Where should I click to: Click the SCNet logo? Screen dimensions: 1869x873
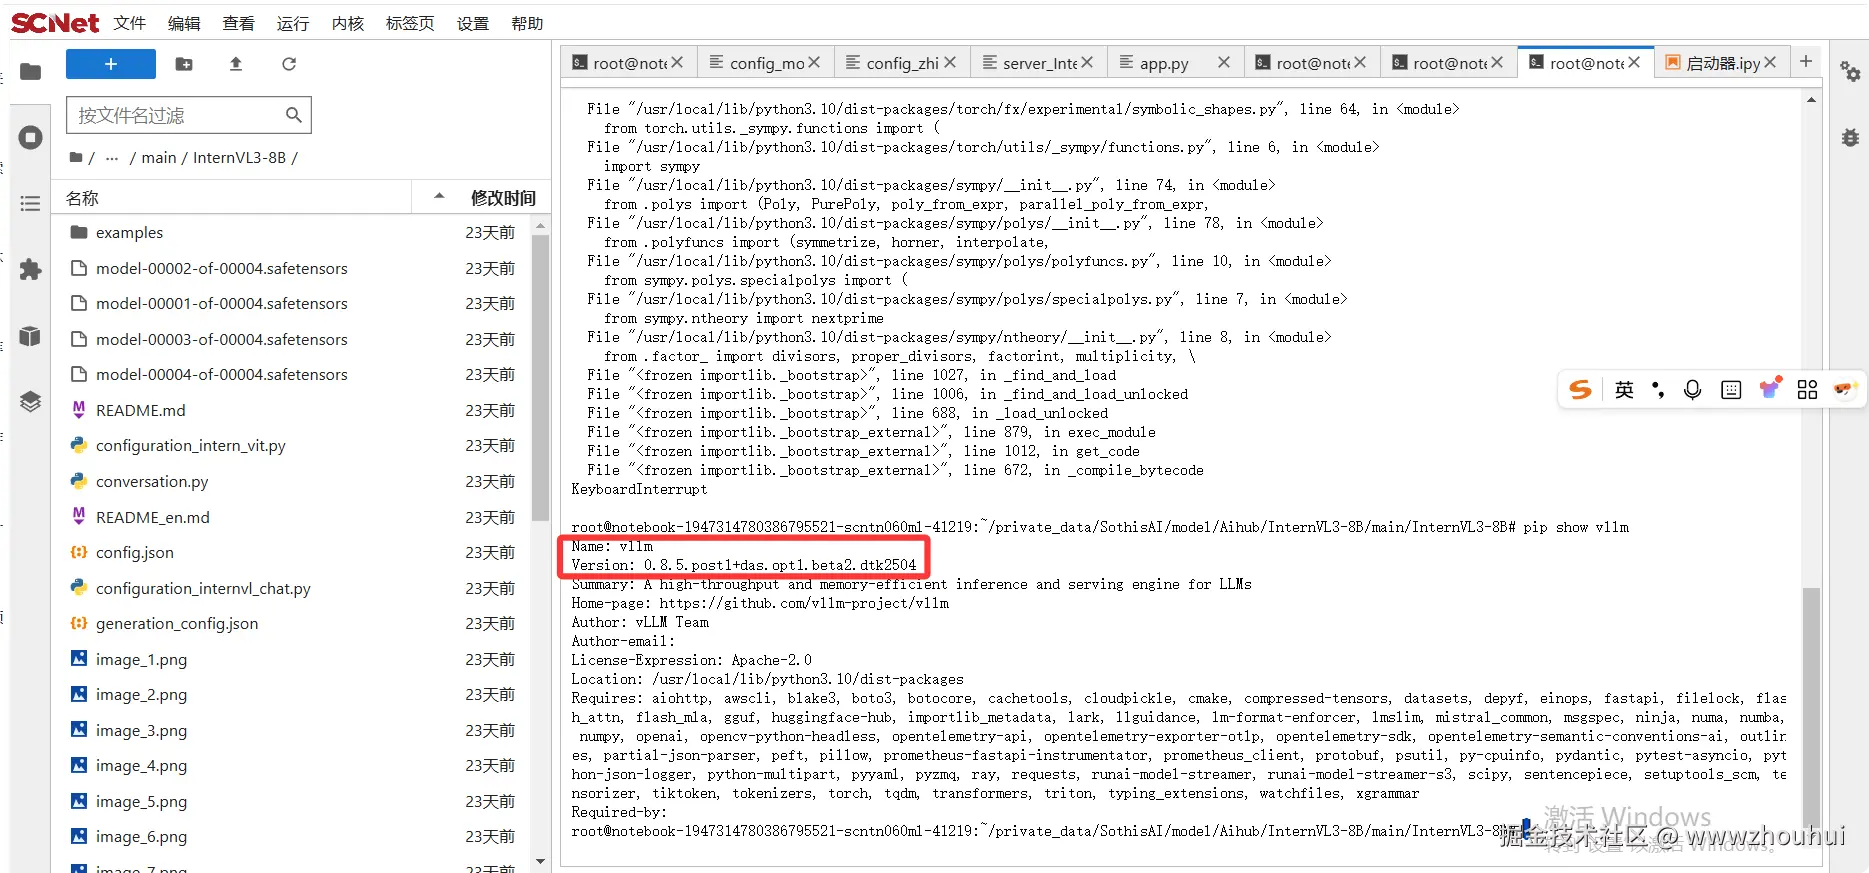(x=55, y=22)
